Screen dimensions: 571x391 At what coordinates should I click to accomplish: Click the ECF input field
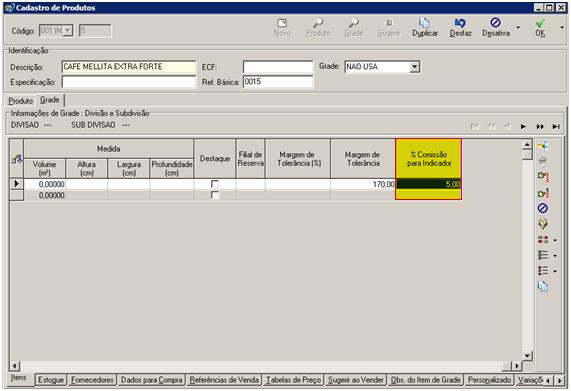pos(278,67)
